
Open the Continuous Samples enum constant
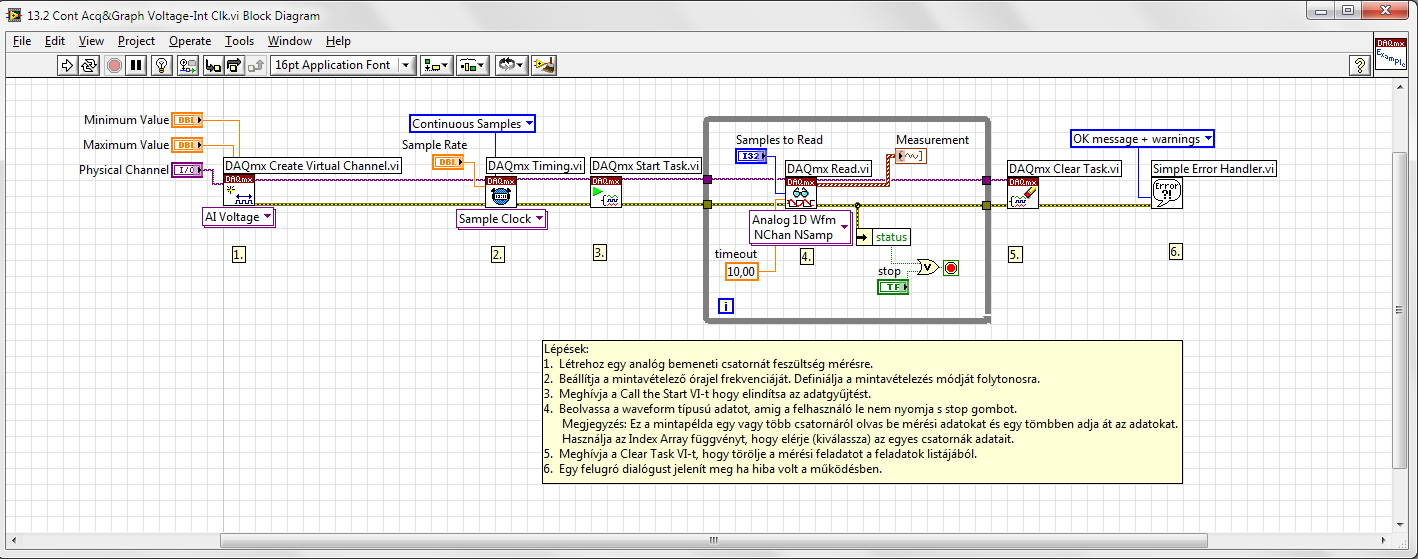473,124
